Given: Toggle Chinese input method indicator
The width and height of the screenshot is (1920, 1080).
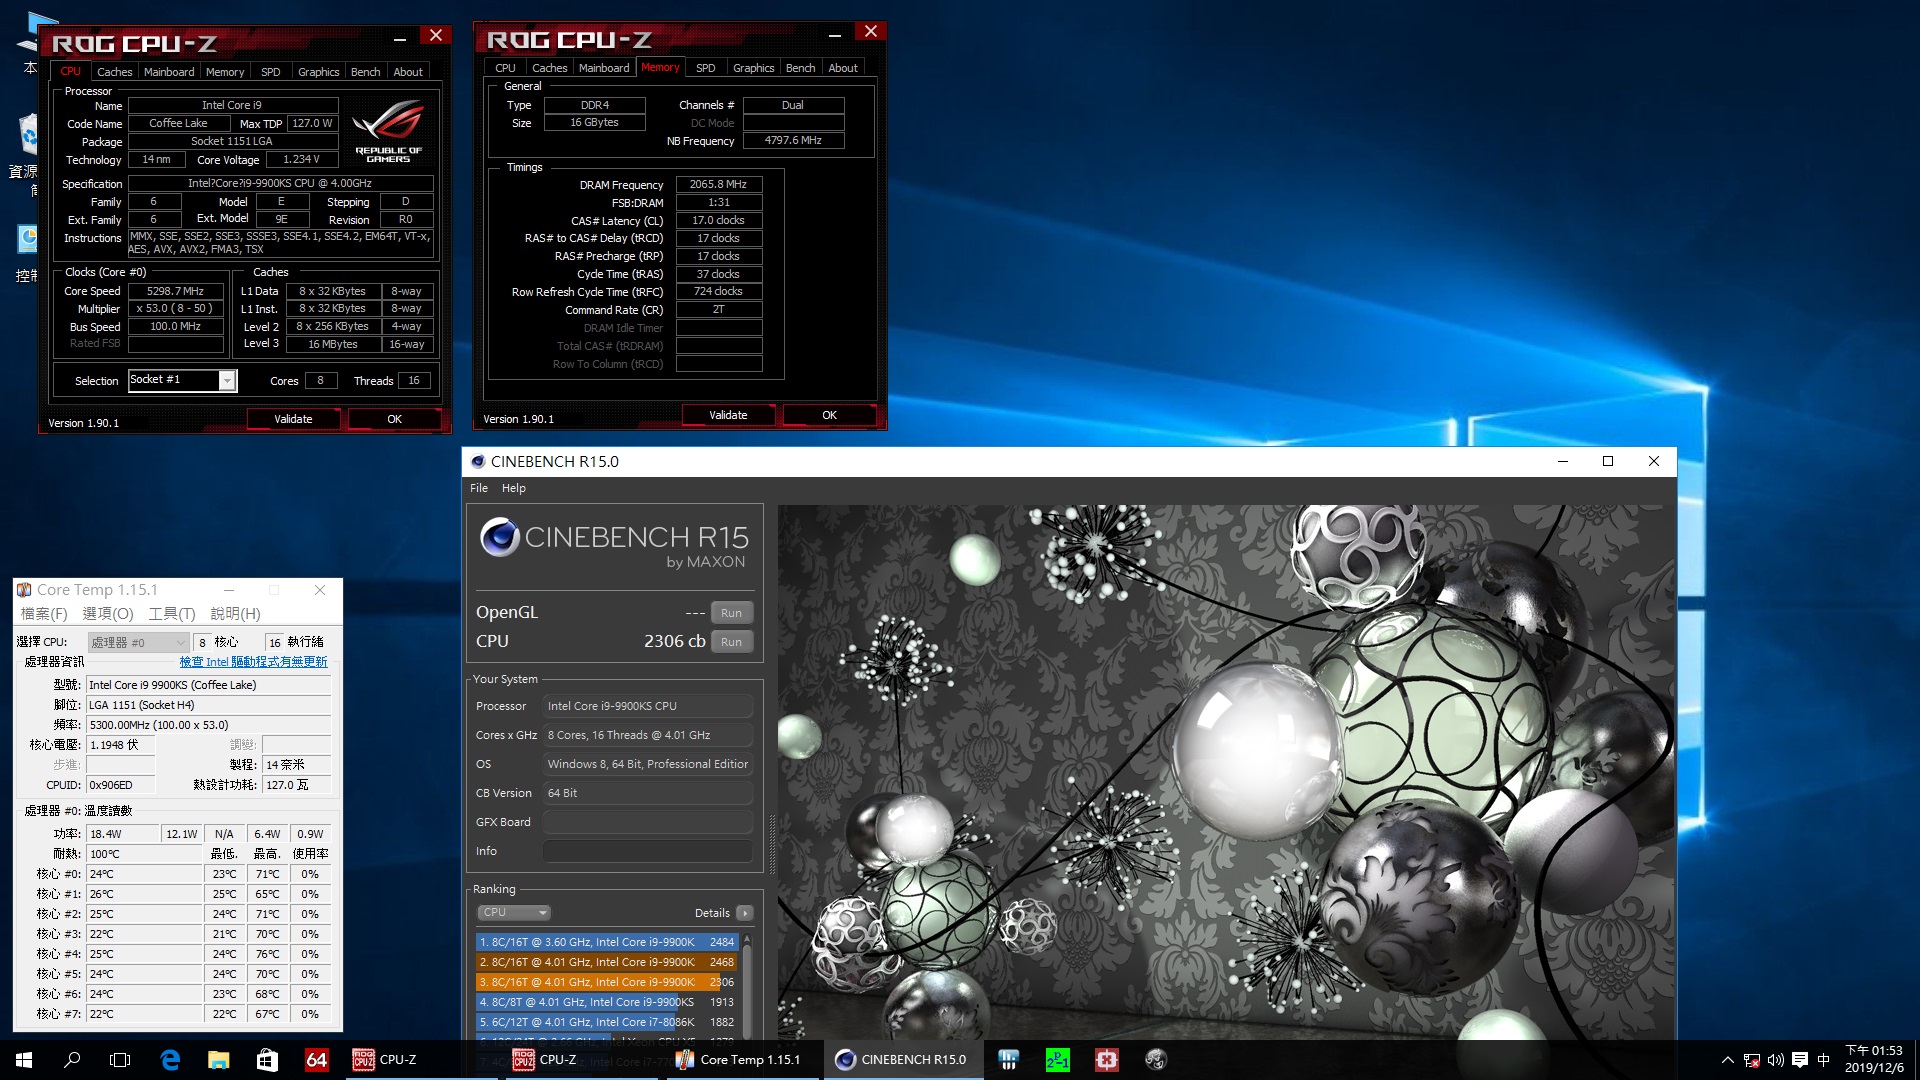Looking at the screenshot, I should [x=1823, y=1060].
